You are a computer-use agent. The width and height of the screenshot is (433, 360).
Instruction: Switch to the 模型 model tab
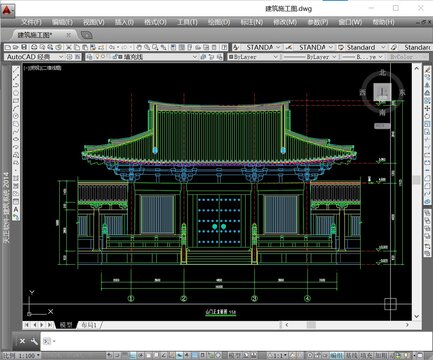(66, 325)
